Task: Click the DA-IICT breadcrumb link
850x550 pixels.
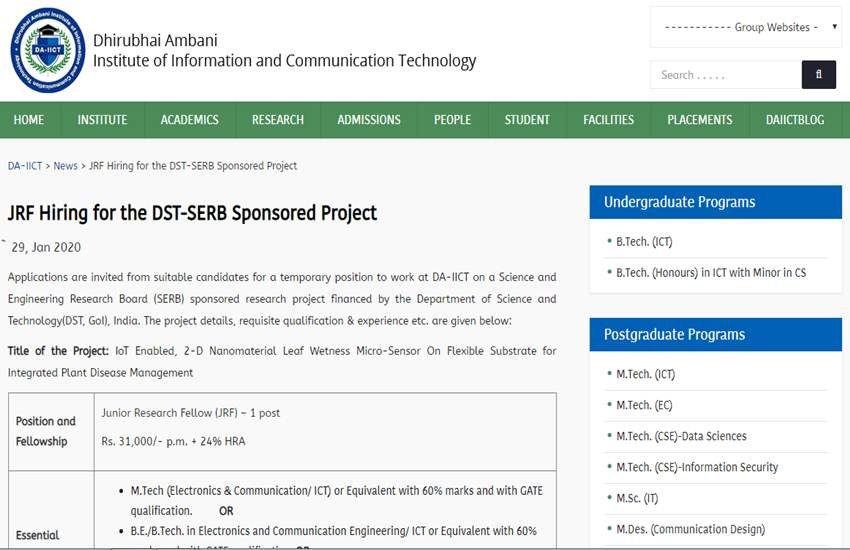Action: (25, 166)
